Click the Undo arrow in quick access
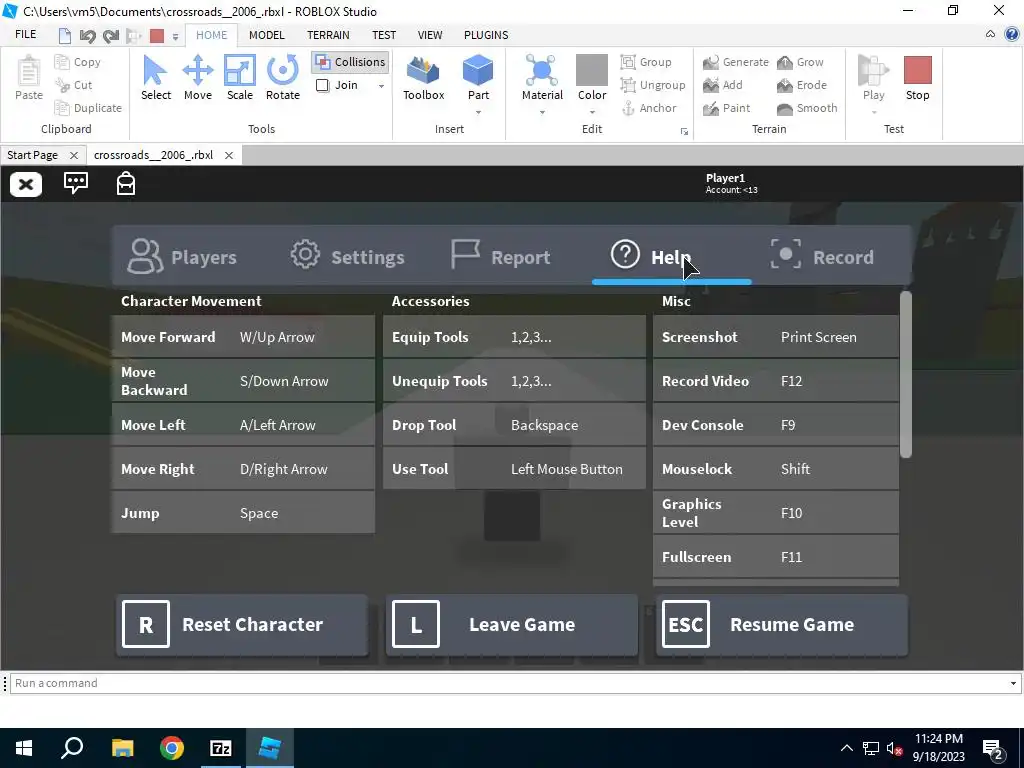 (88, 35)
